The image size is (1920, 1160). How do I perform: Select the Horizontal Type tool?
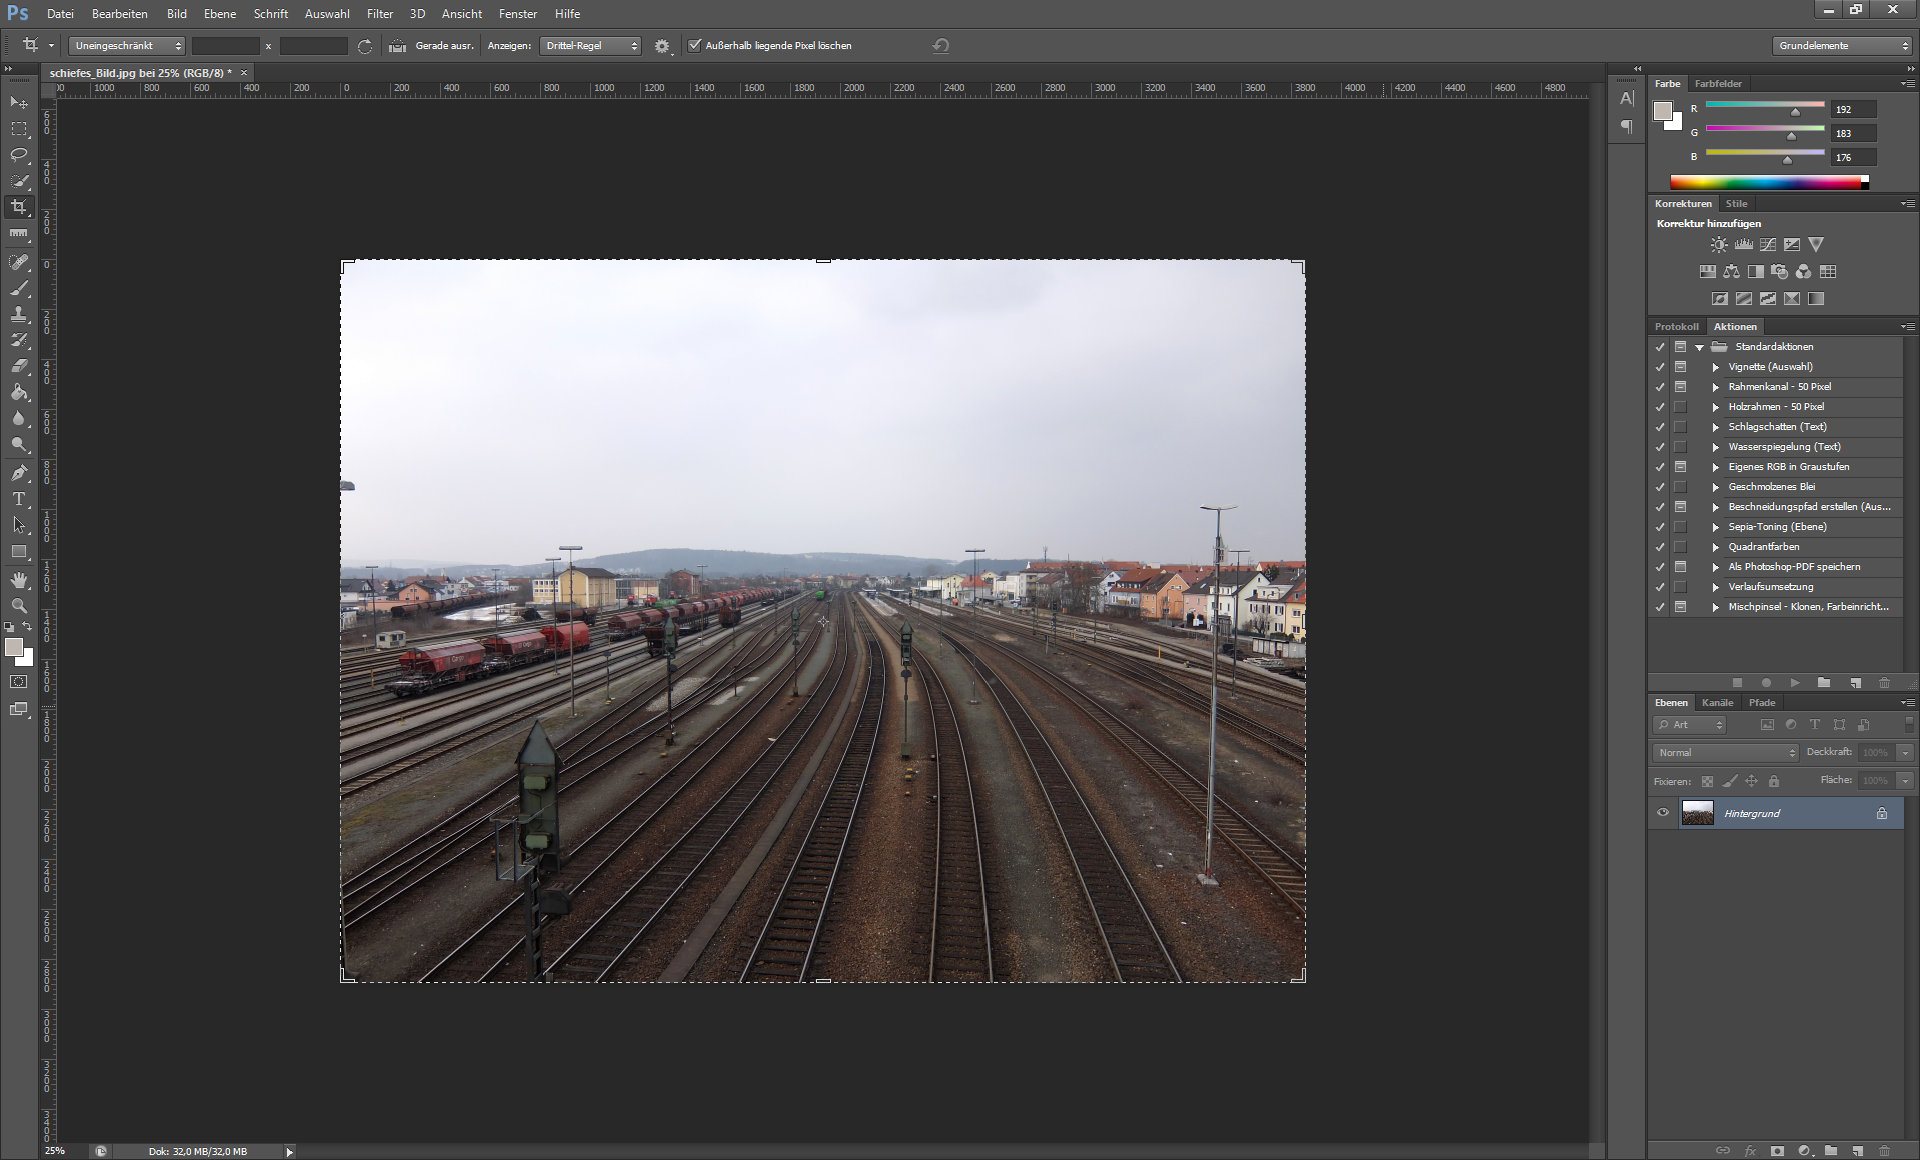(19, 499)
